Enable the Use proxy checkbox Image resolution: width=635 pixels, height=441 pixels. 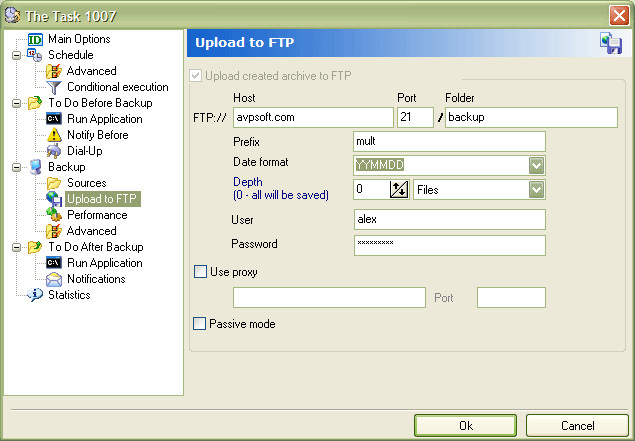[x=200, y=272]
